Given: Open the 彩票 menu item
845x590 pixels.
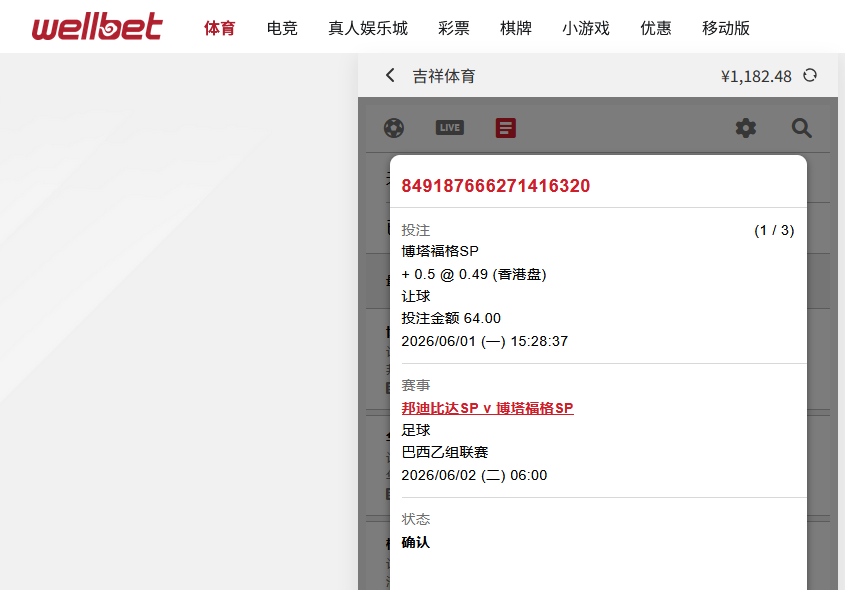Looking at the screenshot, I should point(454,28).
